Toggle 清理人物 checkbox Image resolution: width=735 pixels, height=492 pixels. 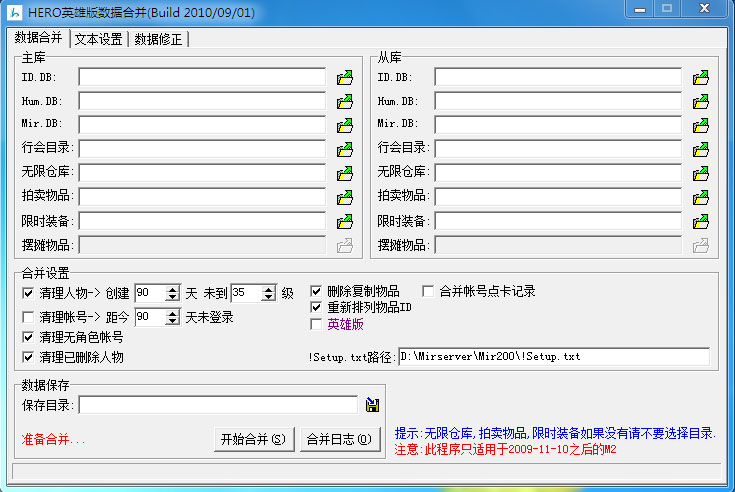(28, 293)
